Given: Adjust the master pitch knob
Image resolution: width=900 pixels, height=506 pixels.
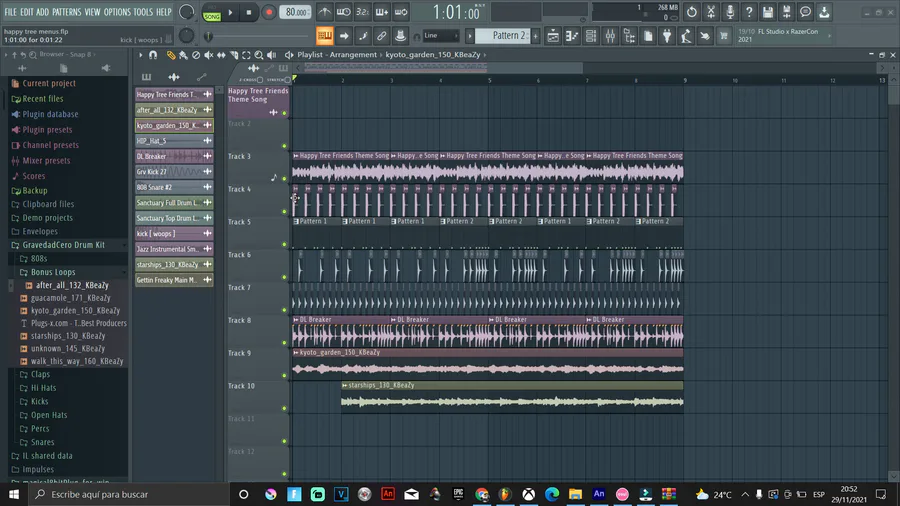Looking at the screenshot, I should (187, 36).
